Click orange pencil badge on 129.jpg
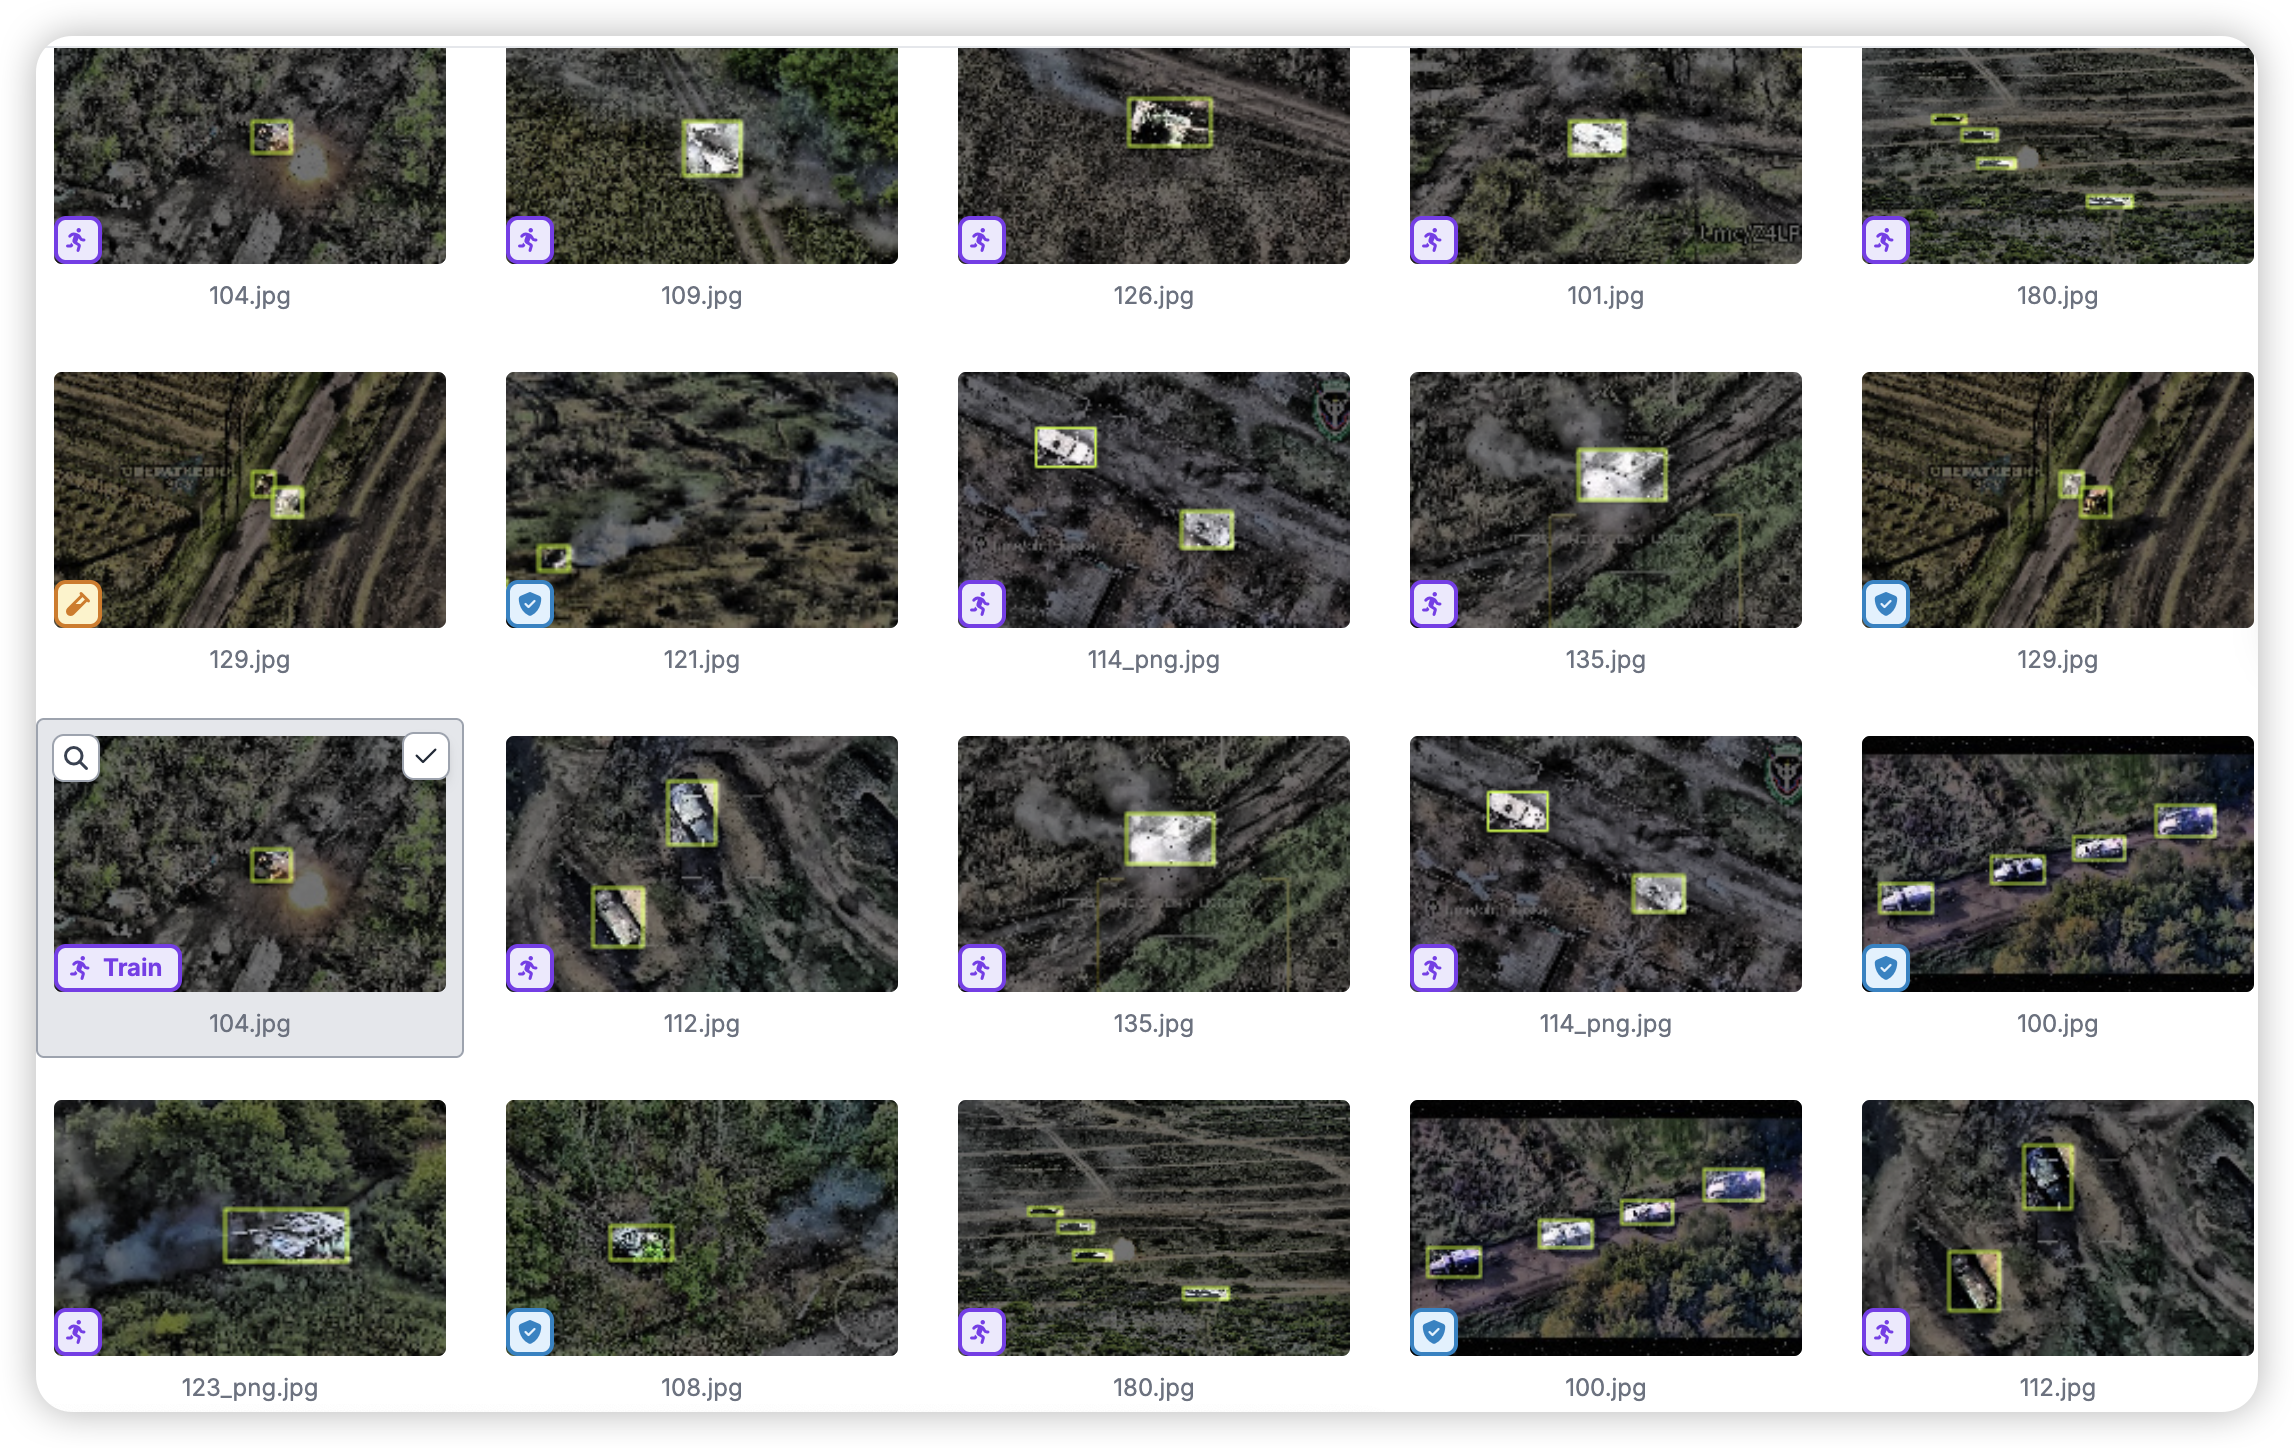 pos(78,604)
